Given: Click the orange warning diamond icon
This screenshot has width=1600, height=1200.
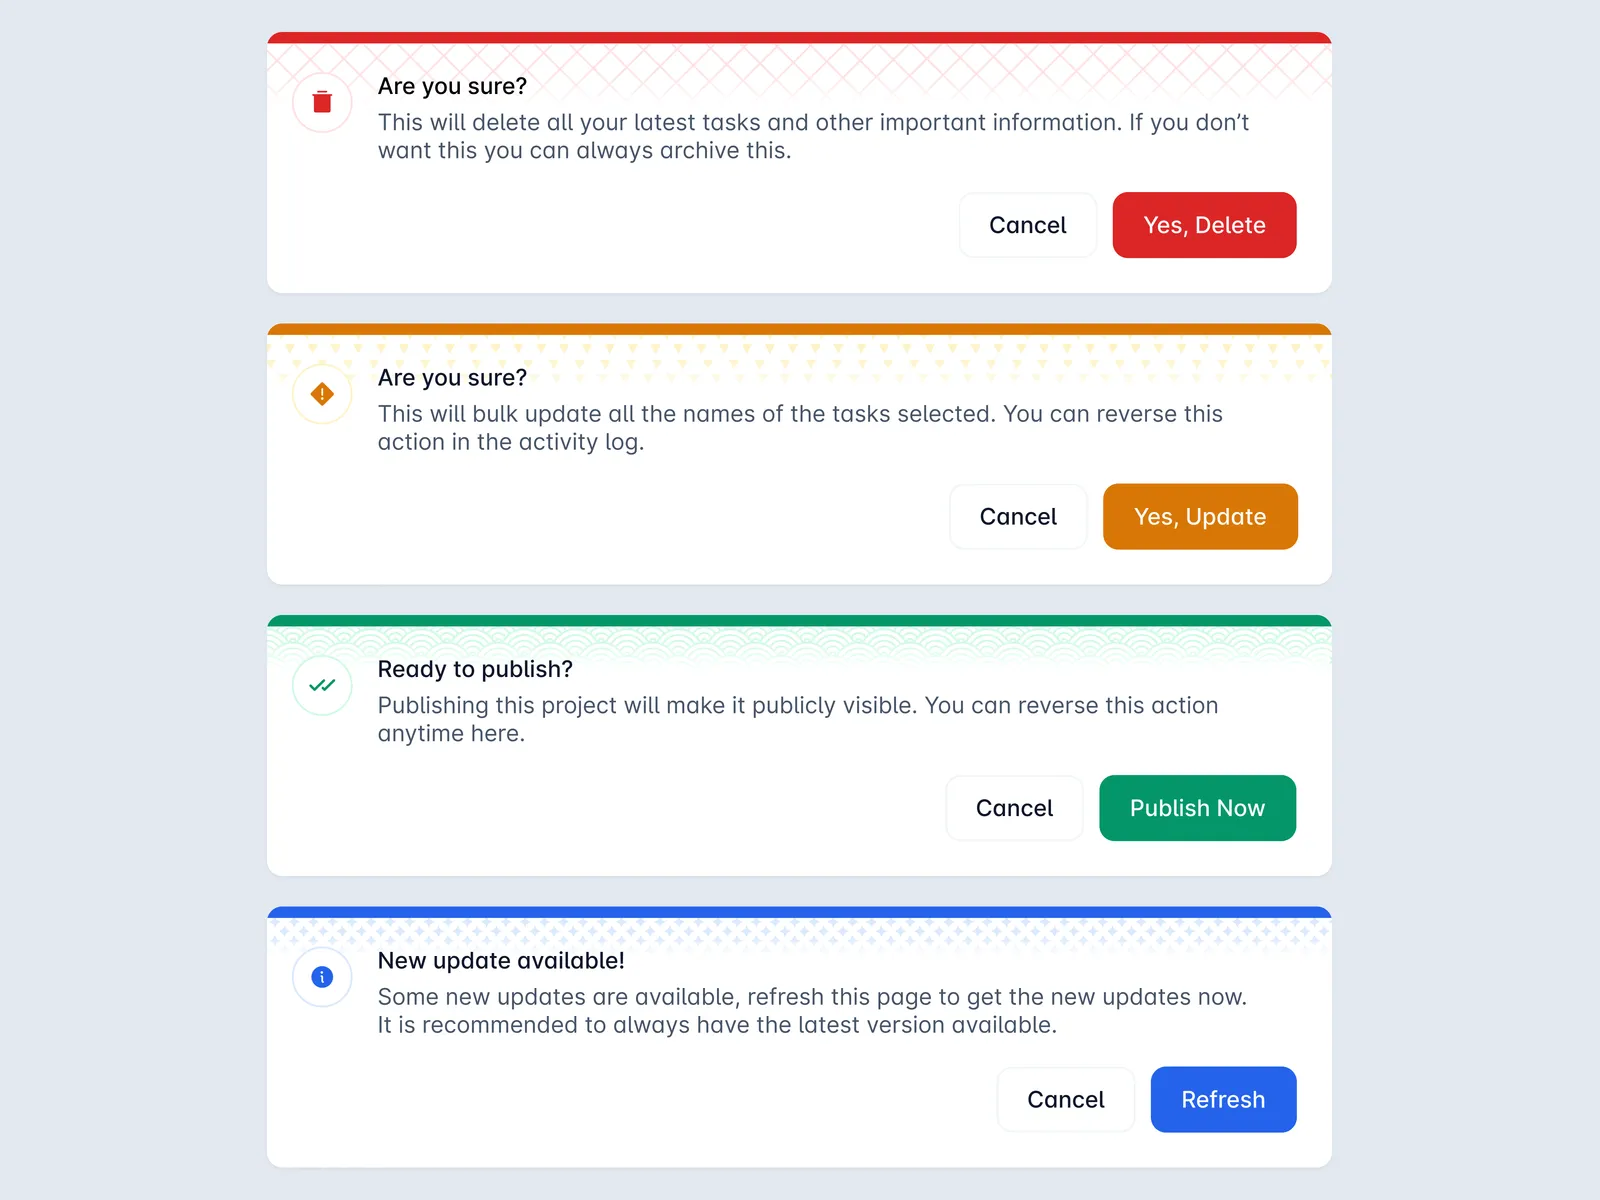Looking at the screenshot, I should (x=322, y=394).
